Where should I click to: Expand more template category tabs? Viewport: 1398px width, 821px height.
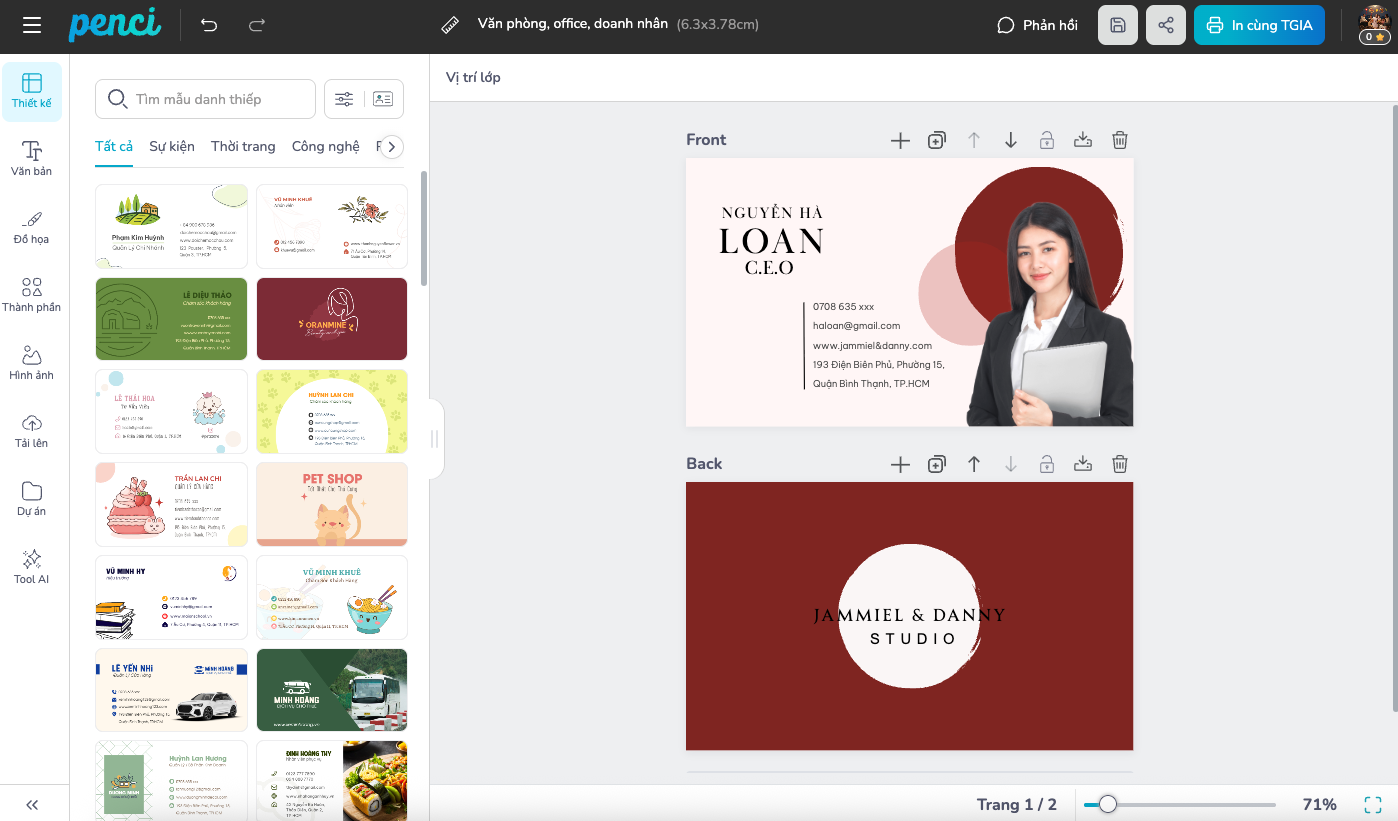pyautogui.click(x=392, y=147)
